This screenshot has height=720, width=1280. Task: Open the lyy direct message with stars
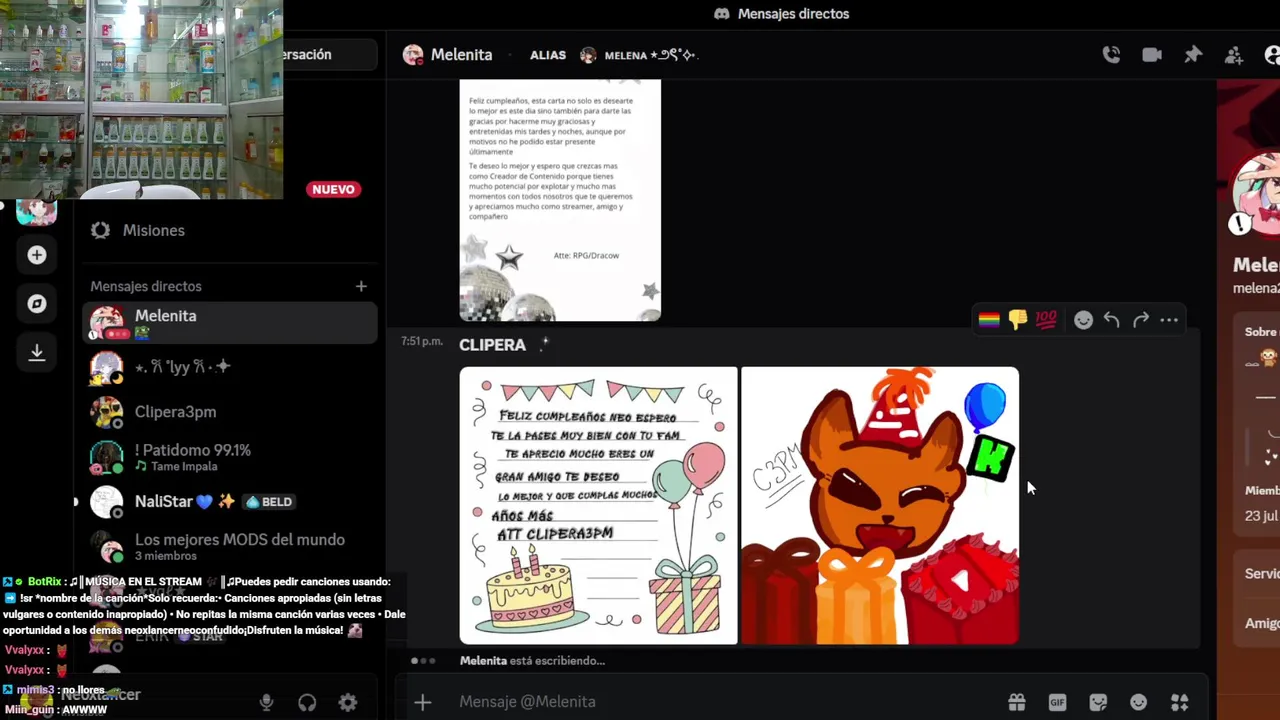pos(229,367)
